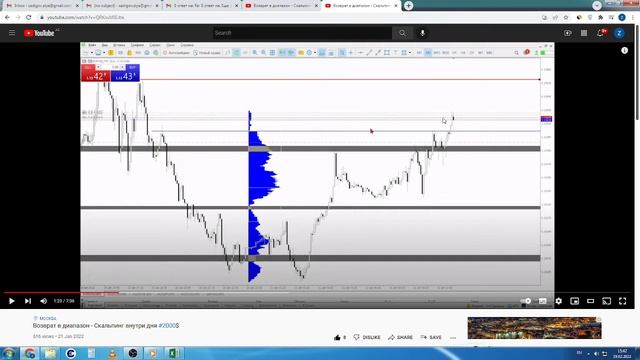Click the SHARE button

click(400, 337)
